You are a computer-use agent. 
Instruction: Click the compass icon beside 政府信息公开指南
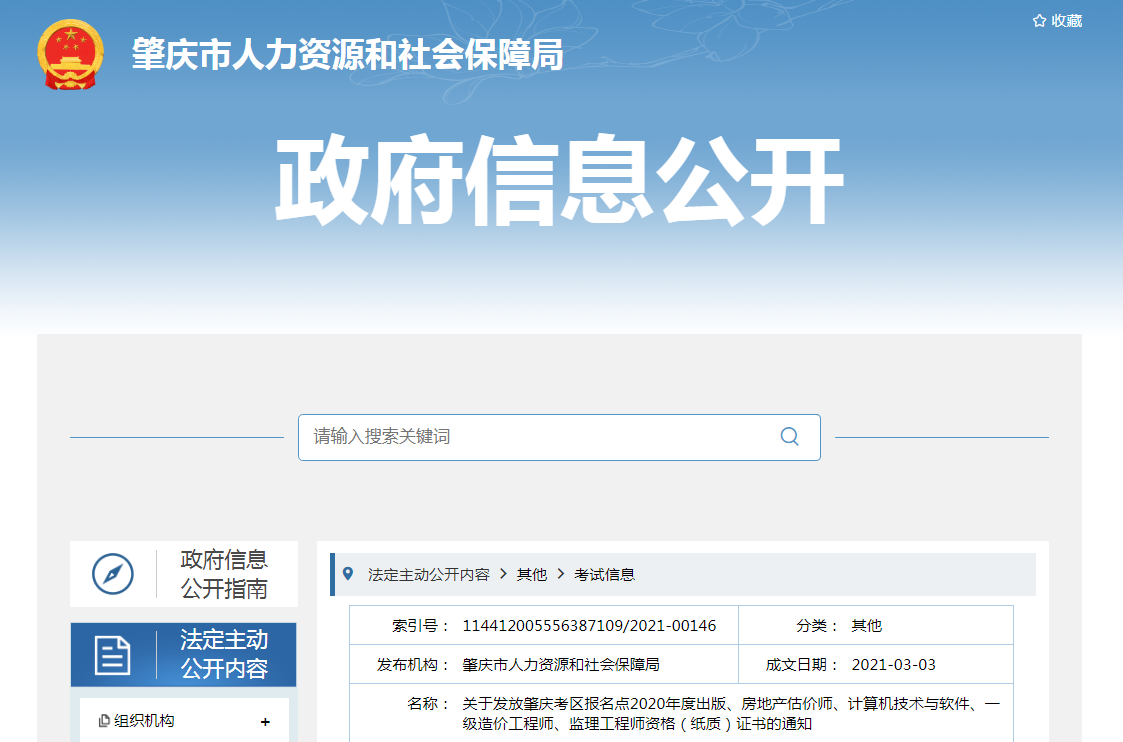point(112,574)
